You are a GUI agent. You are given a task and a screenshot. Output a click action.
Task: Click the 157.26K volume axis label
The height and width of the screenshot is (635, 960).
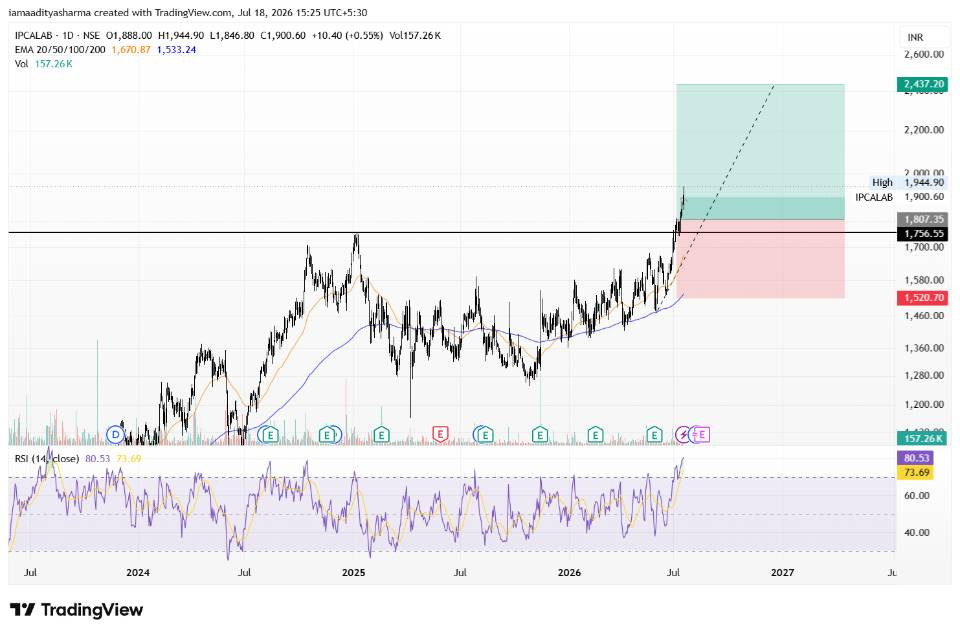tap(923, 438)
